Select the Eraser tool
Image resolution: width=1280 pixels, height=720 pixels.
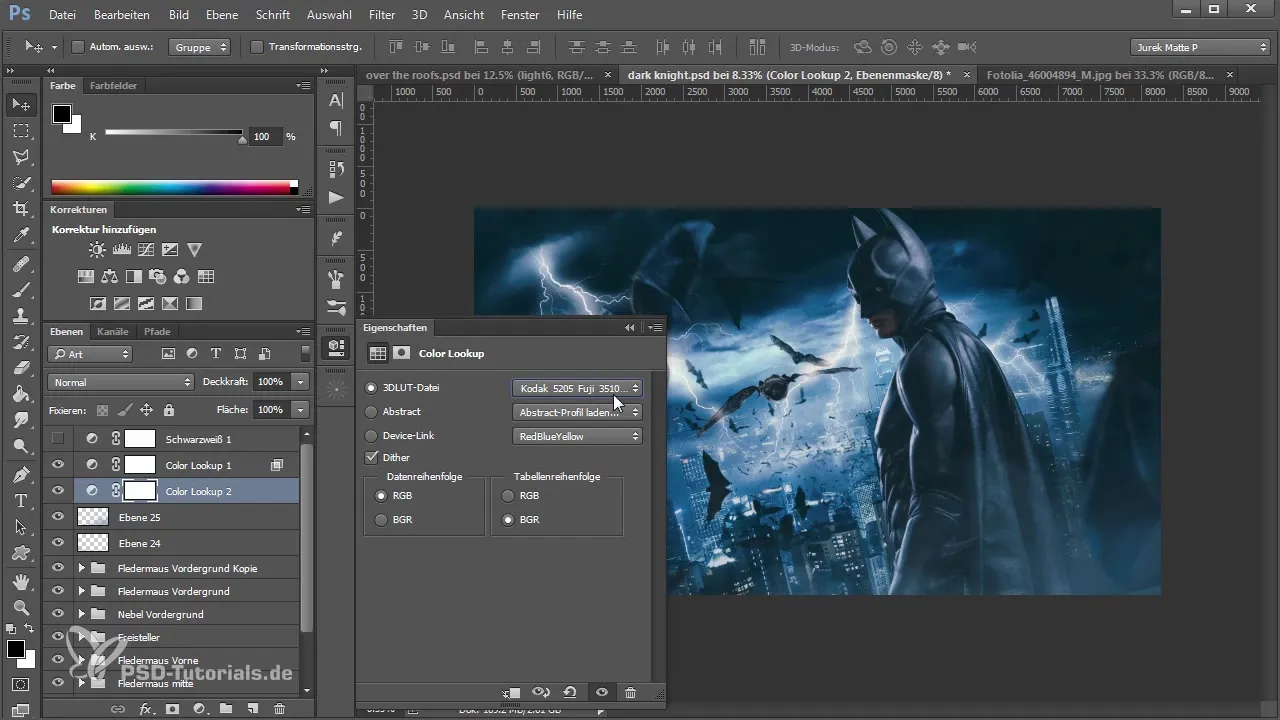pos(21,368)
